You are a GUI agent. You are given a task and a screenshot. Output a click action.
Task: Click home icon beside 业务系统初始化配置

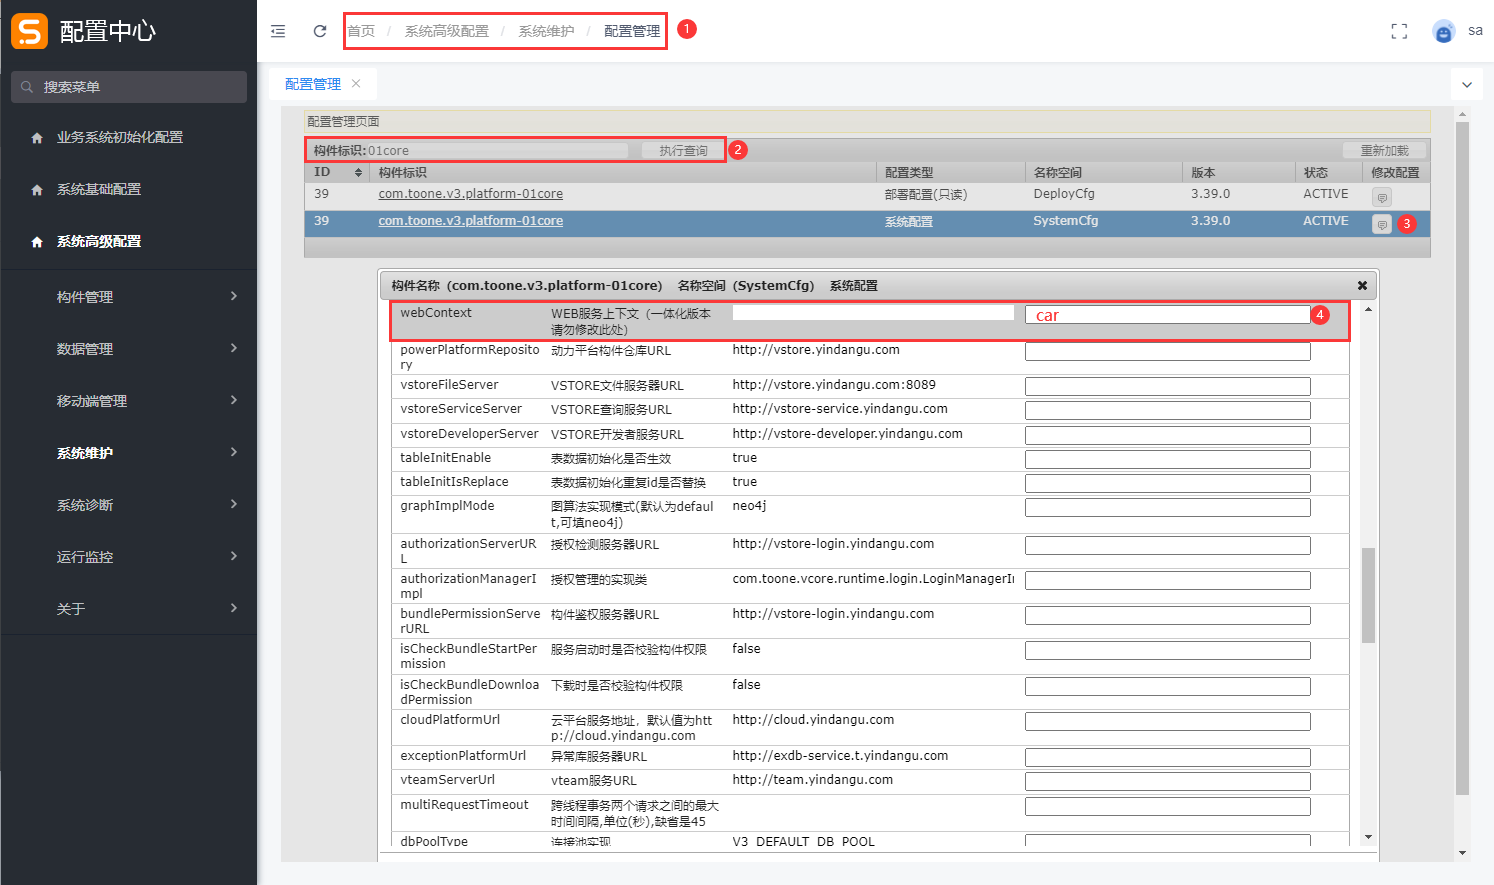click(37, 138)
